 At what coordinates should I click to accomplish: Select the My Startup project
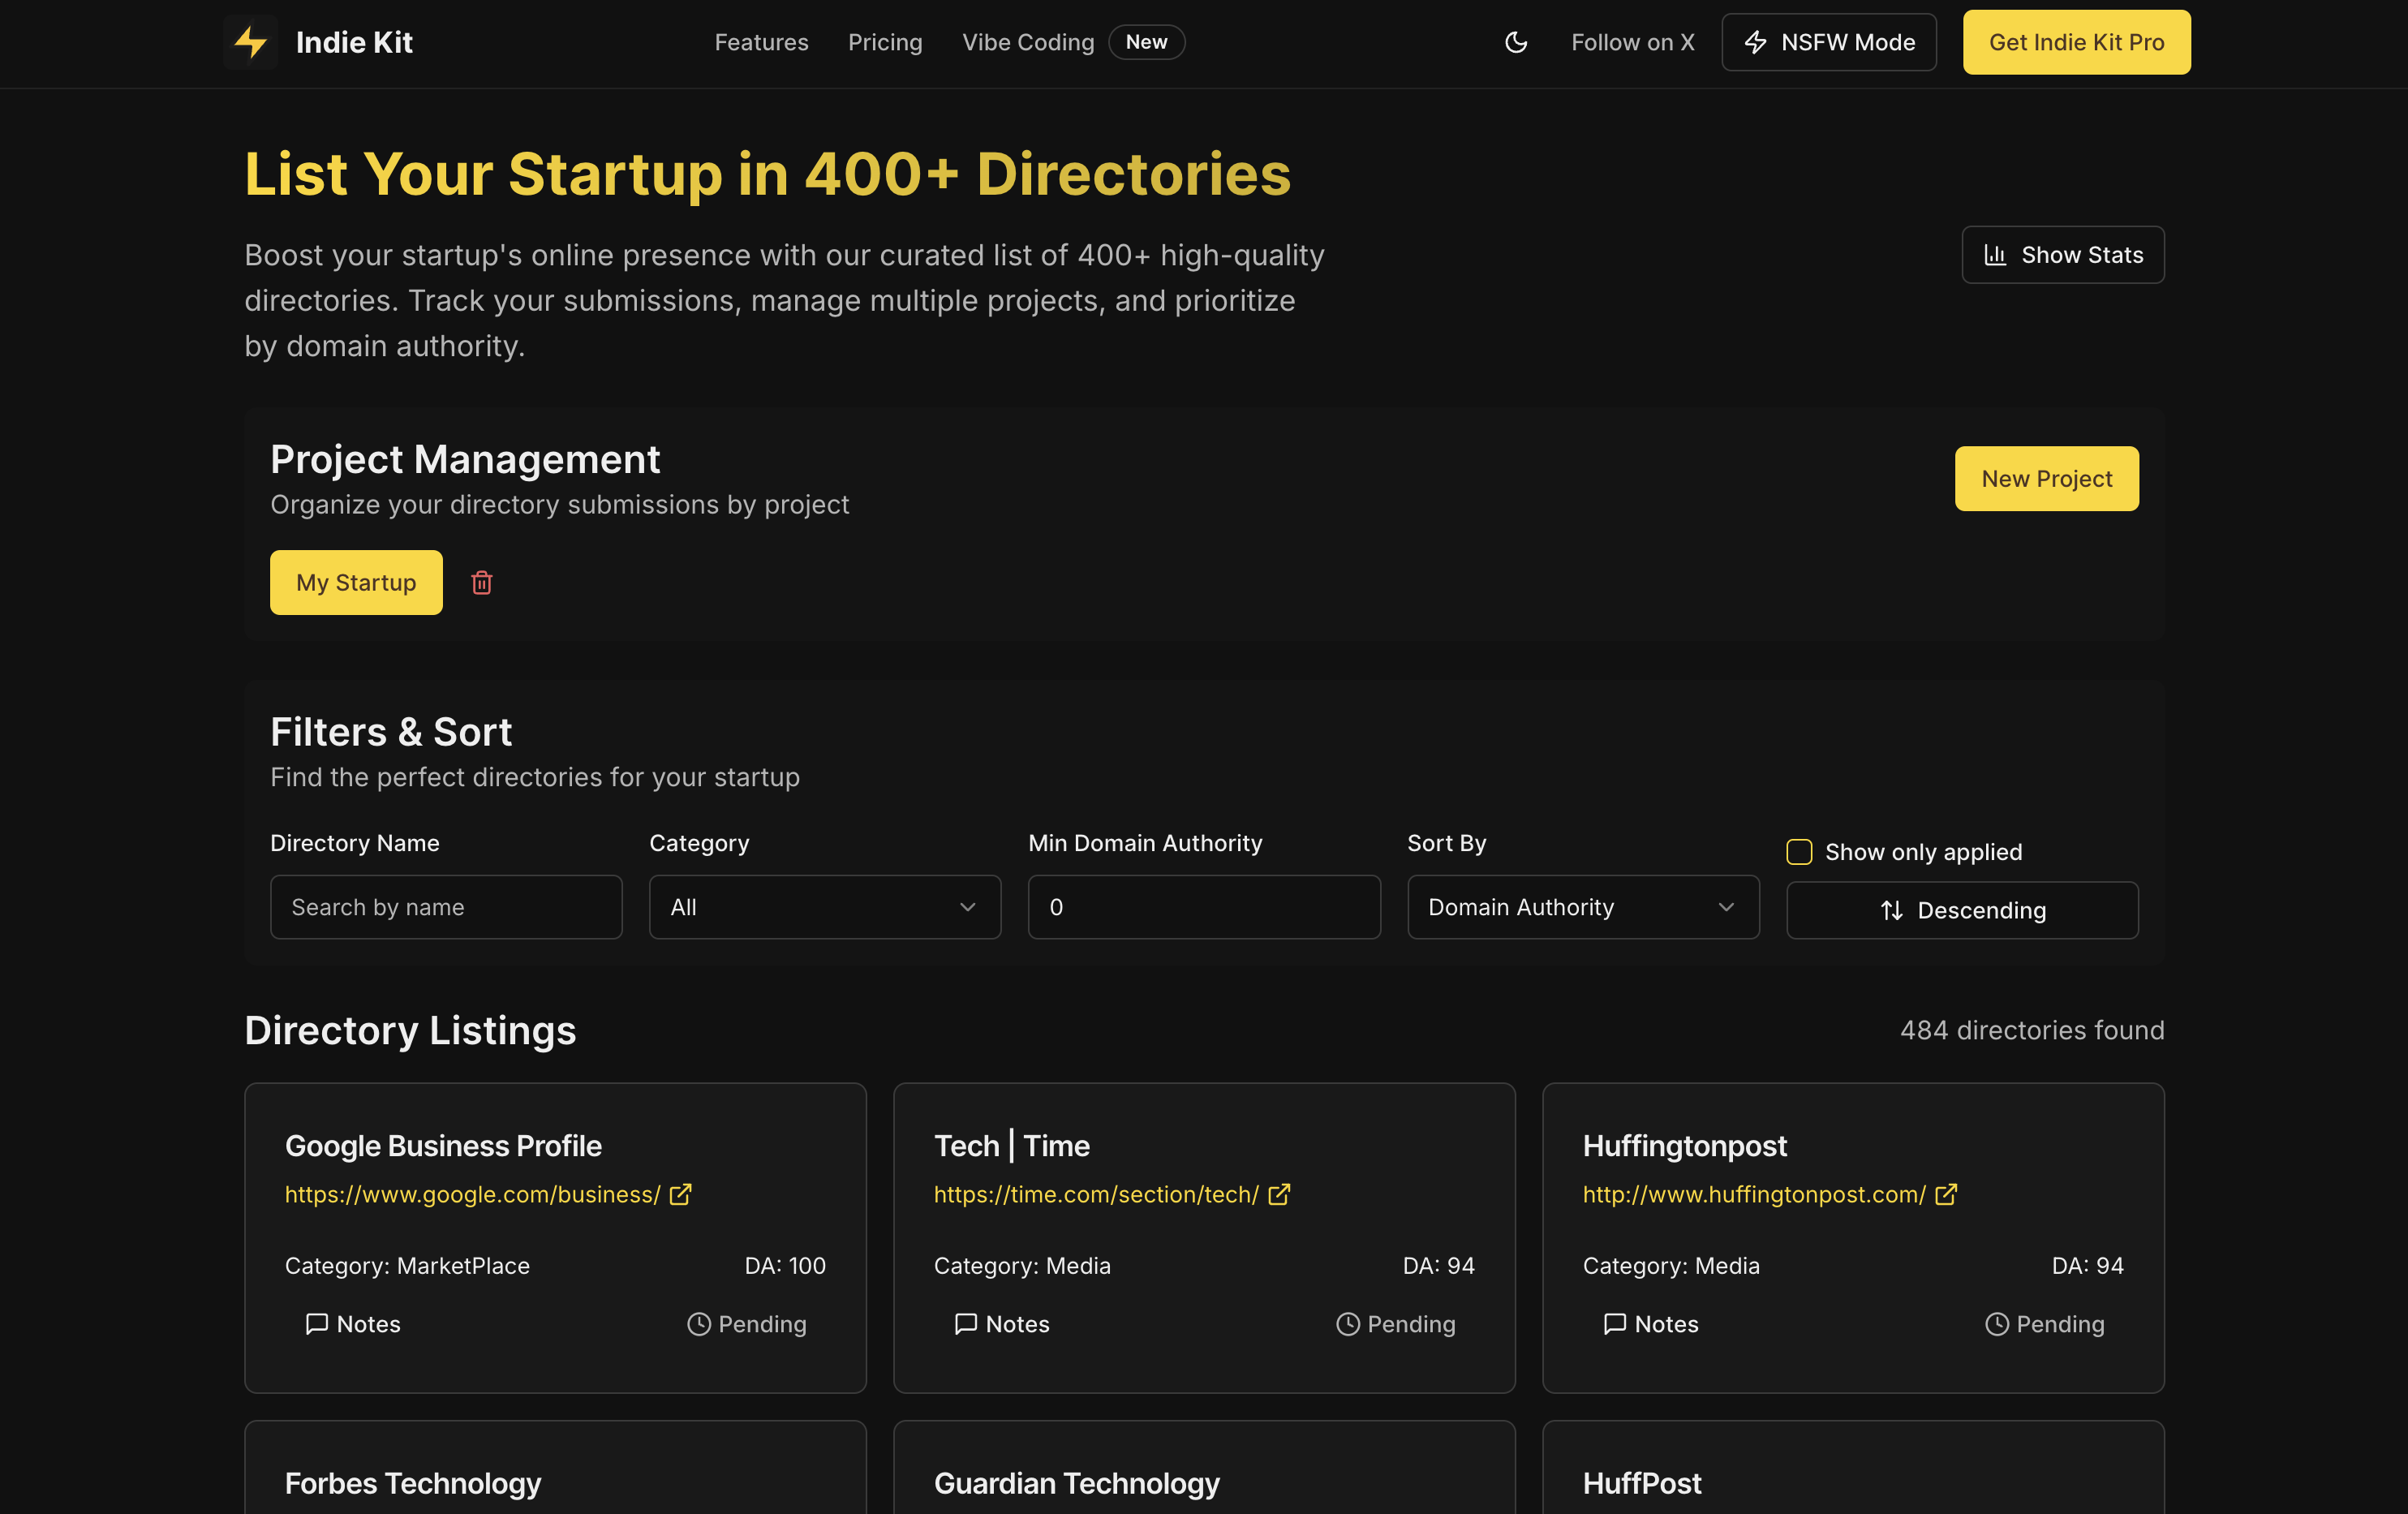[356, 583]
